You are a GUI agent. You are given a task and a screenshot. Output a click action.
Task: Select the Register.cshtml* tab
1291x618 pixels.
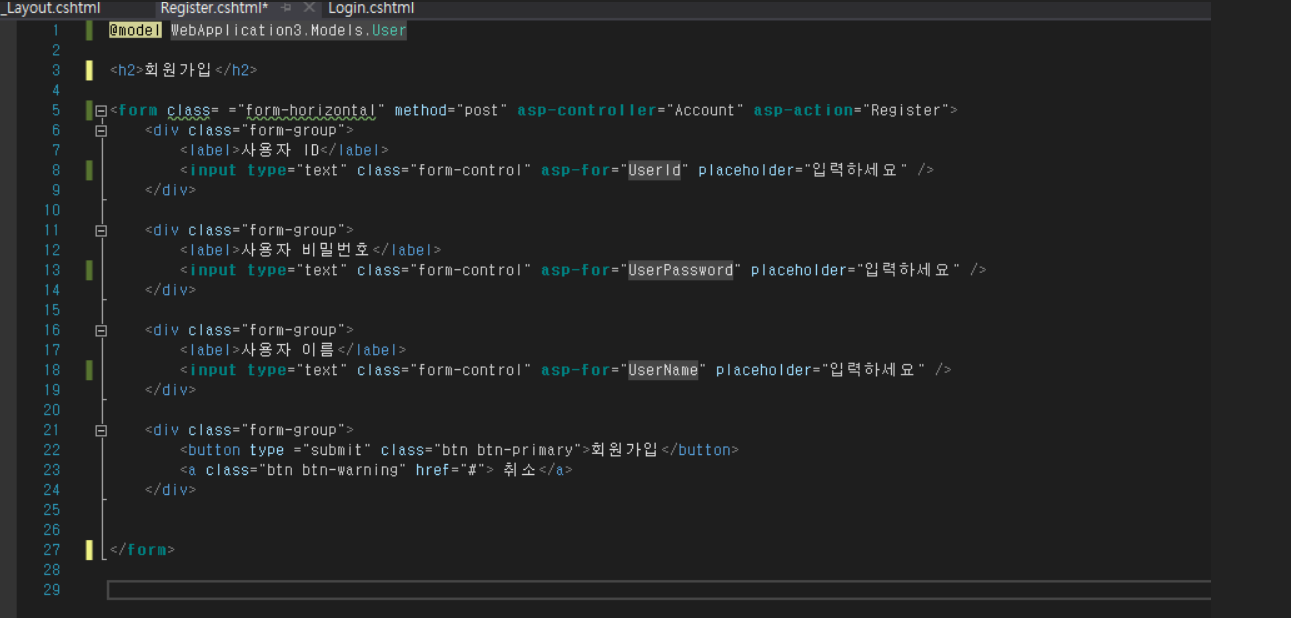(214, 8)
